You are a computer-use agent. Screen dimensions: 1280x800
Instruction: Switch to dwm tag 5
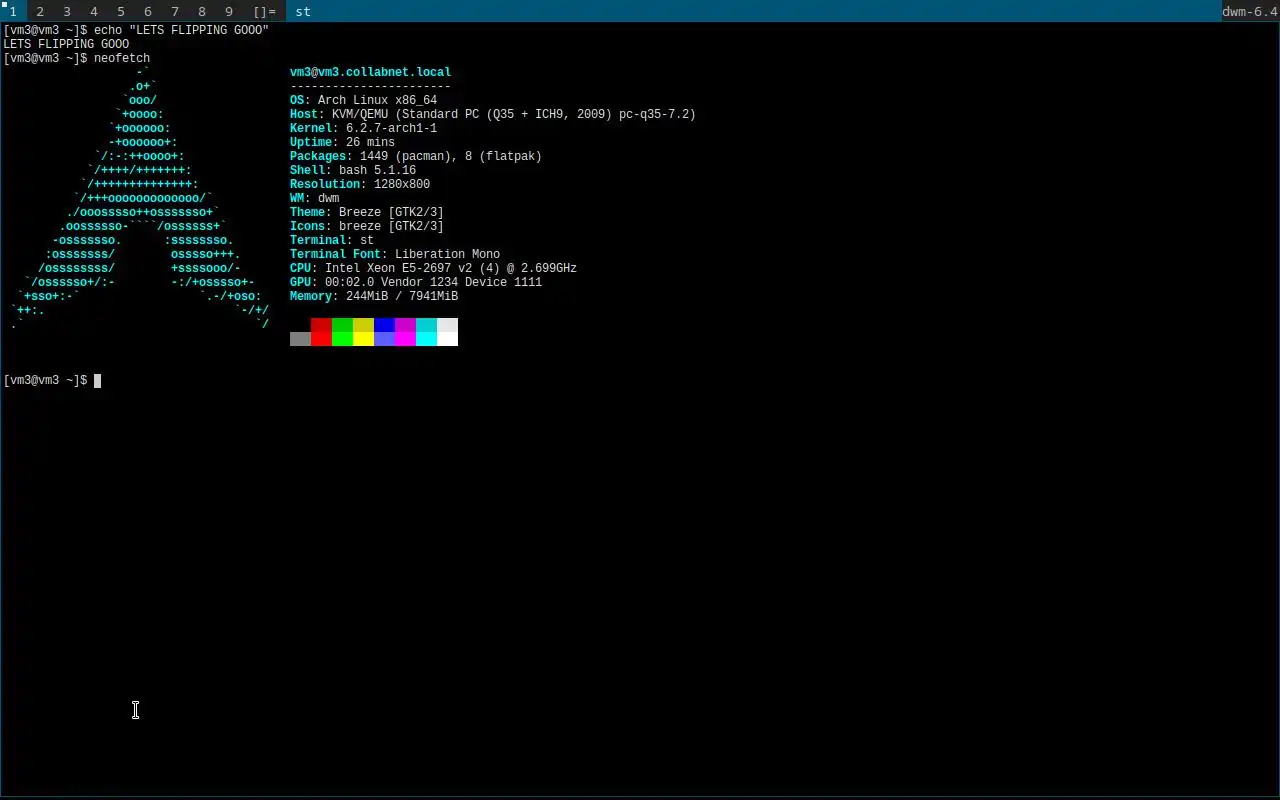[x=121, y=11]
